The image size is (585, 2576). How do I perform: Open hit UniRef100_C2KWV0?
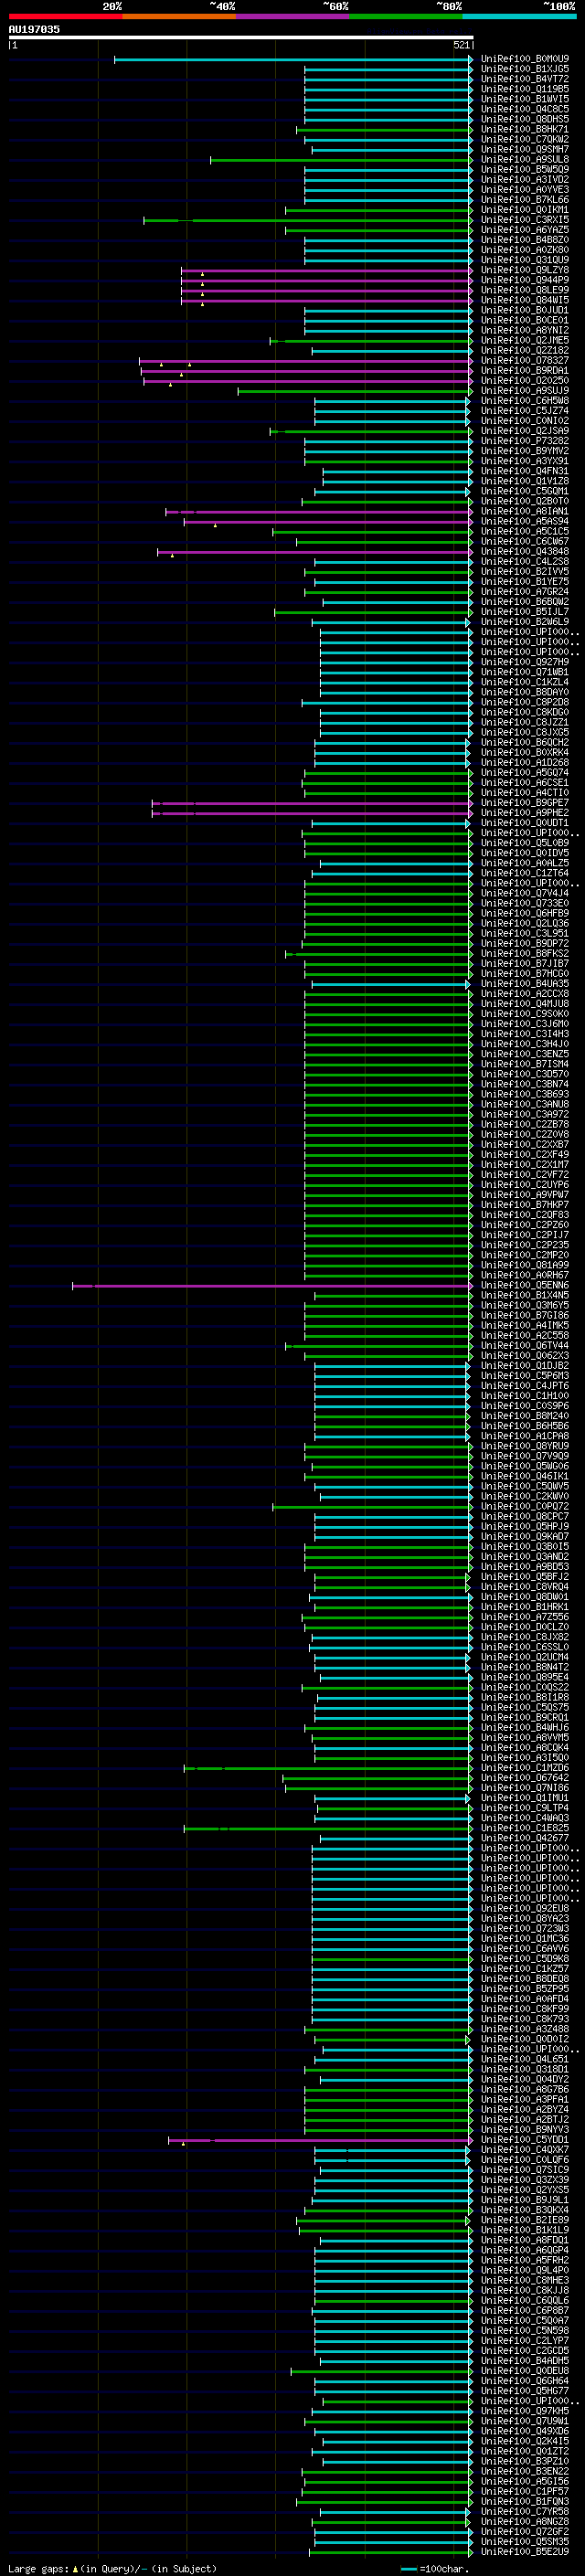(525, 1497)
